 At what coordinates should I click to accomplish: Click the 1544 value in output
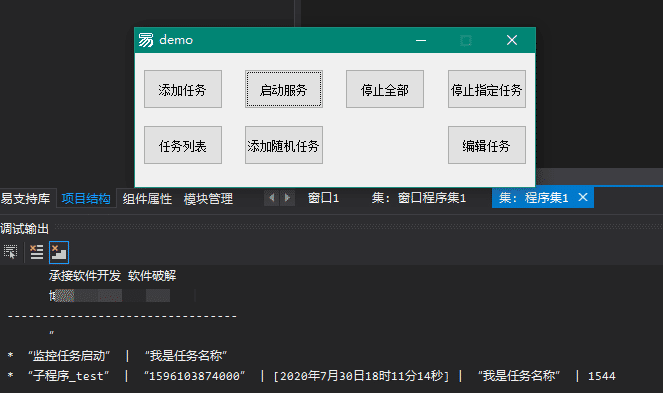[602, 376]
